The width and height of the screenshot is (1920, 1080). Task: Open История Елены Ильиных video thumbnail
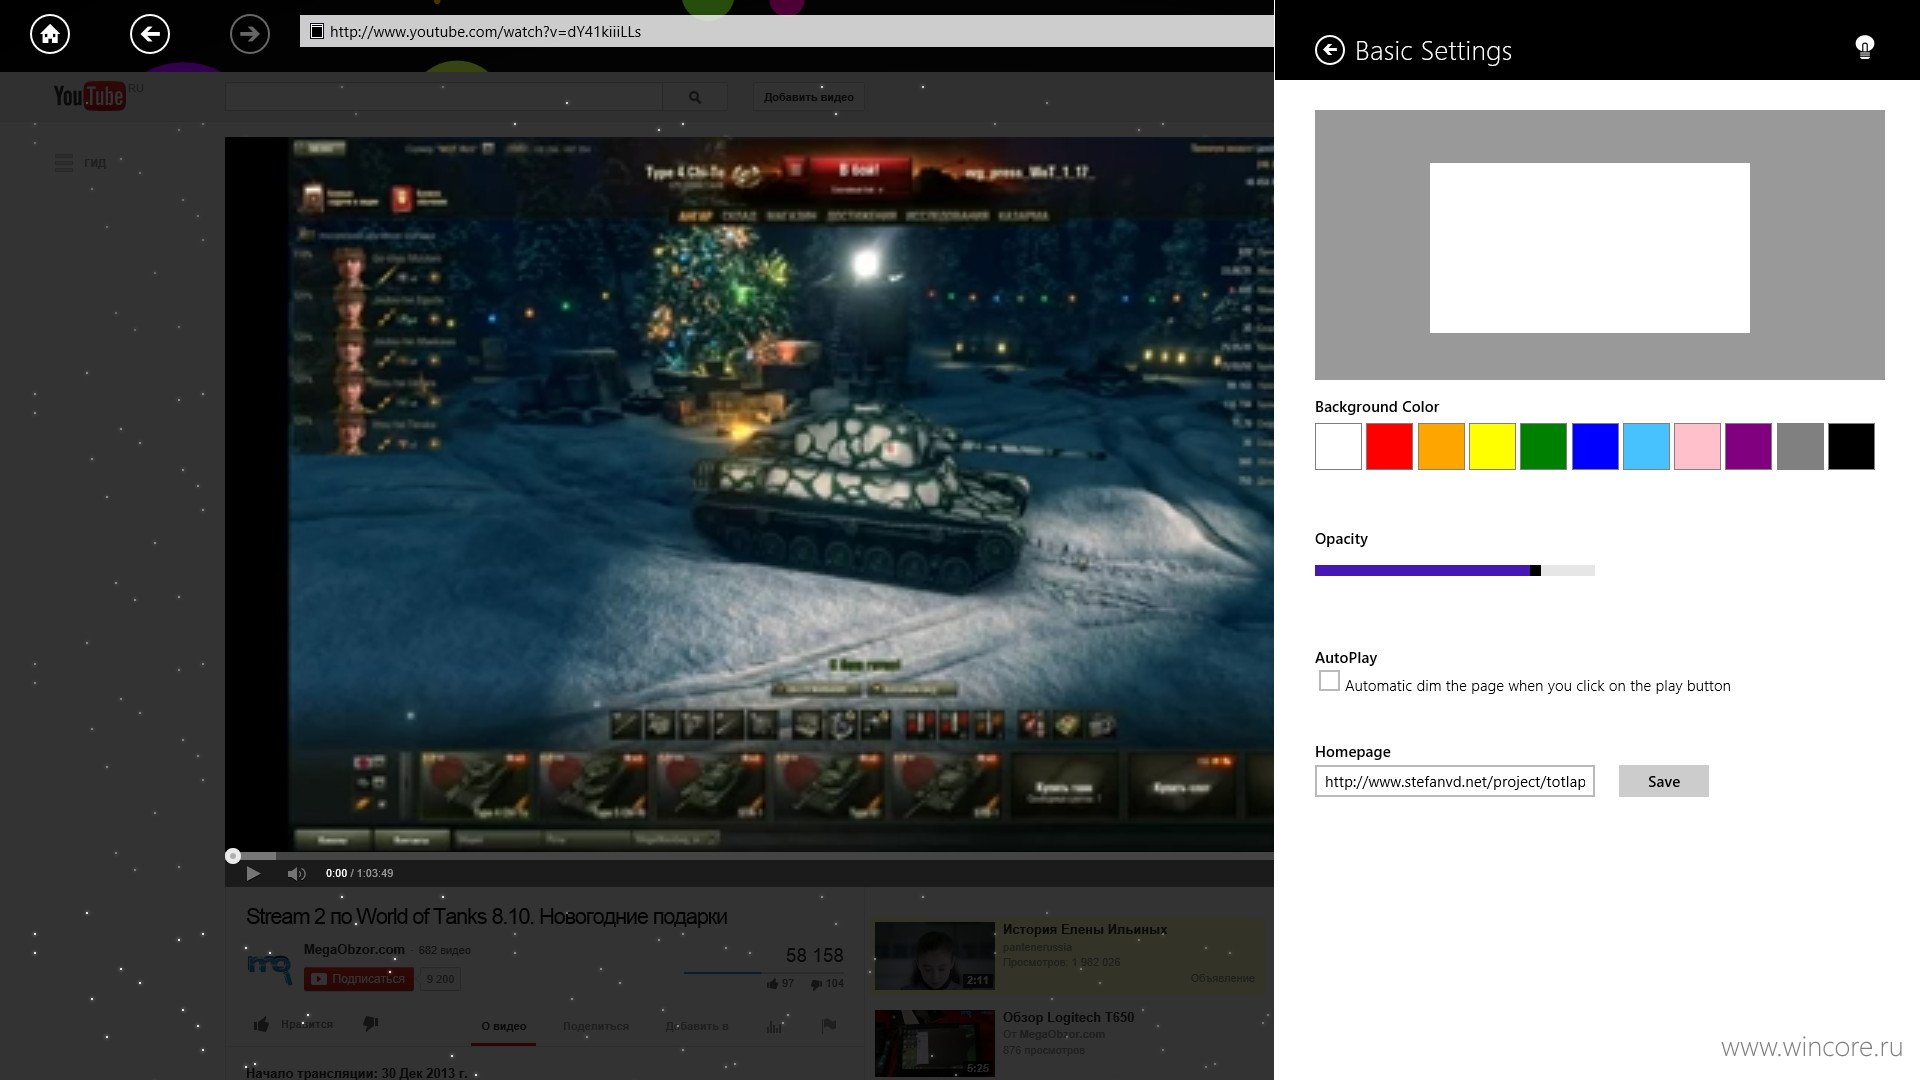point(934,955)
